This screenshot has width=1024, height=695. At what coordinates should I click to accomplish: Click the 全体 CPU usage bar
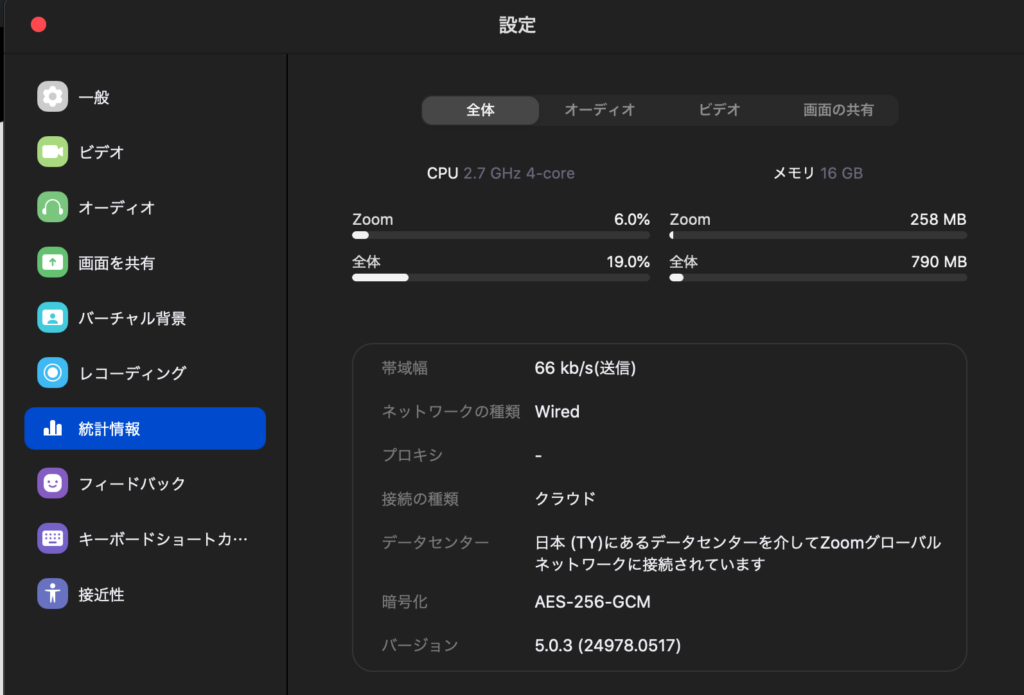(501, 278)
